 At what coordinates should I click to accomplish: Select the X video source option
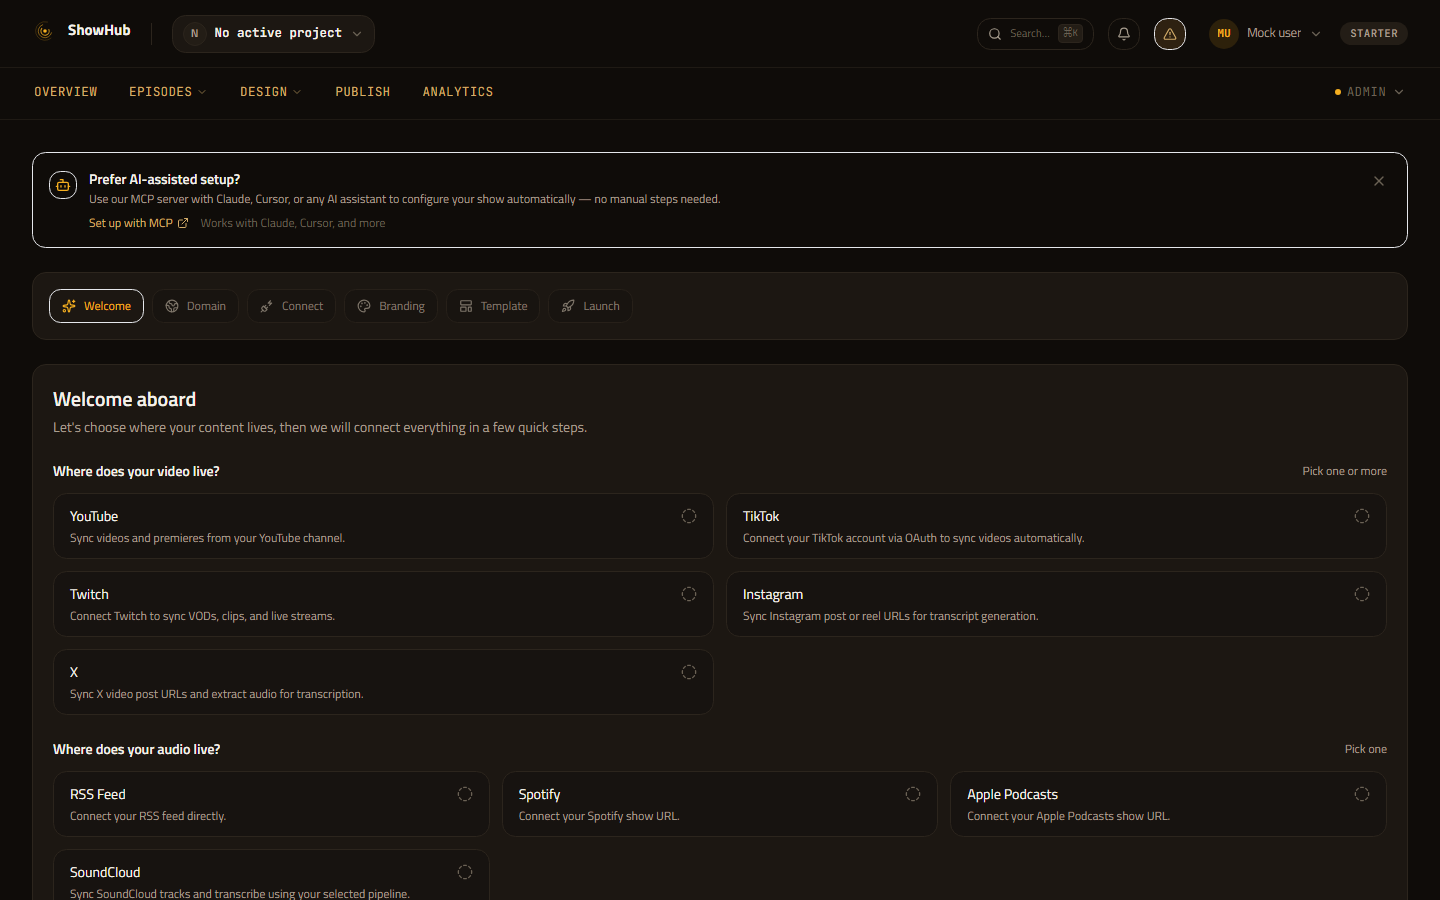383,682
